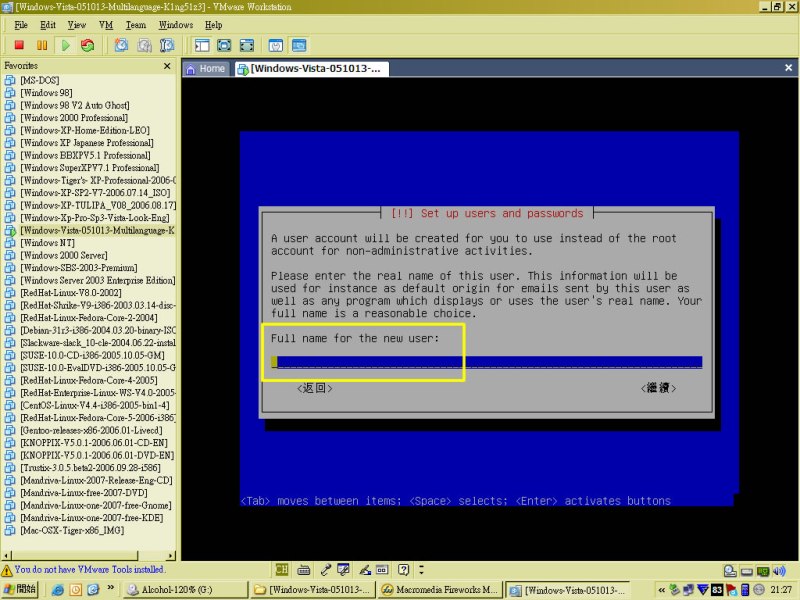Select [Windows 2000 Professional] in Favorites
Viewport: 800px width, 600px height.
(74, 118)
